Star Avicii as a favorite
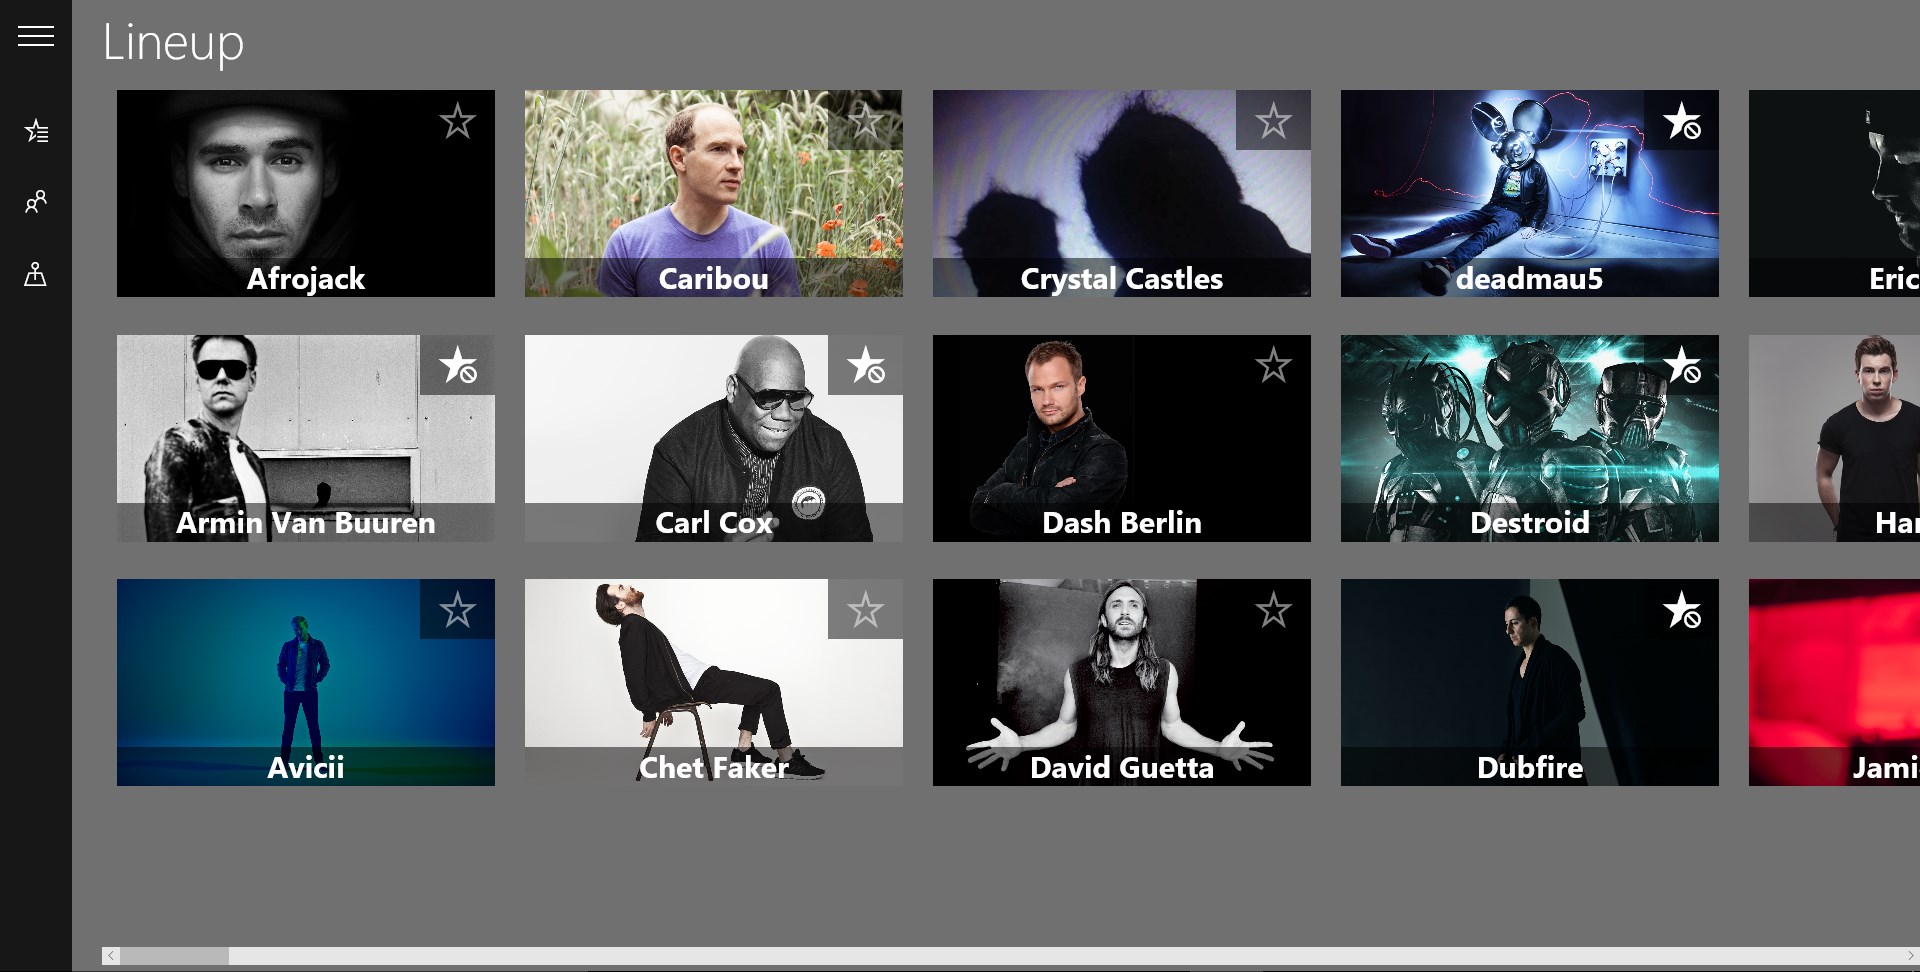This screenshot has width=1920, height=972. [457, 609]
